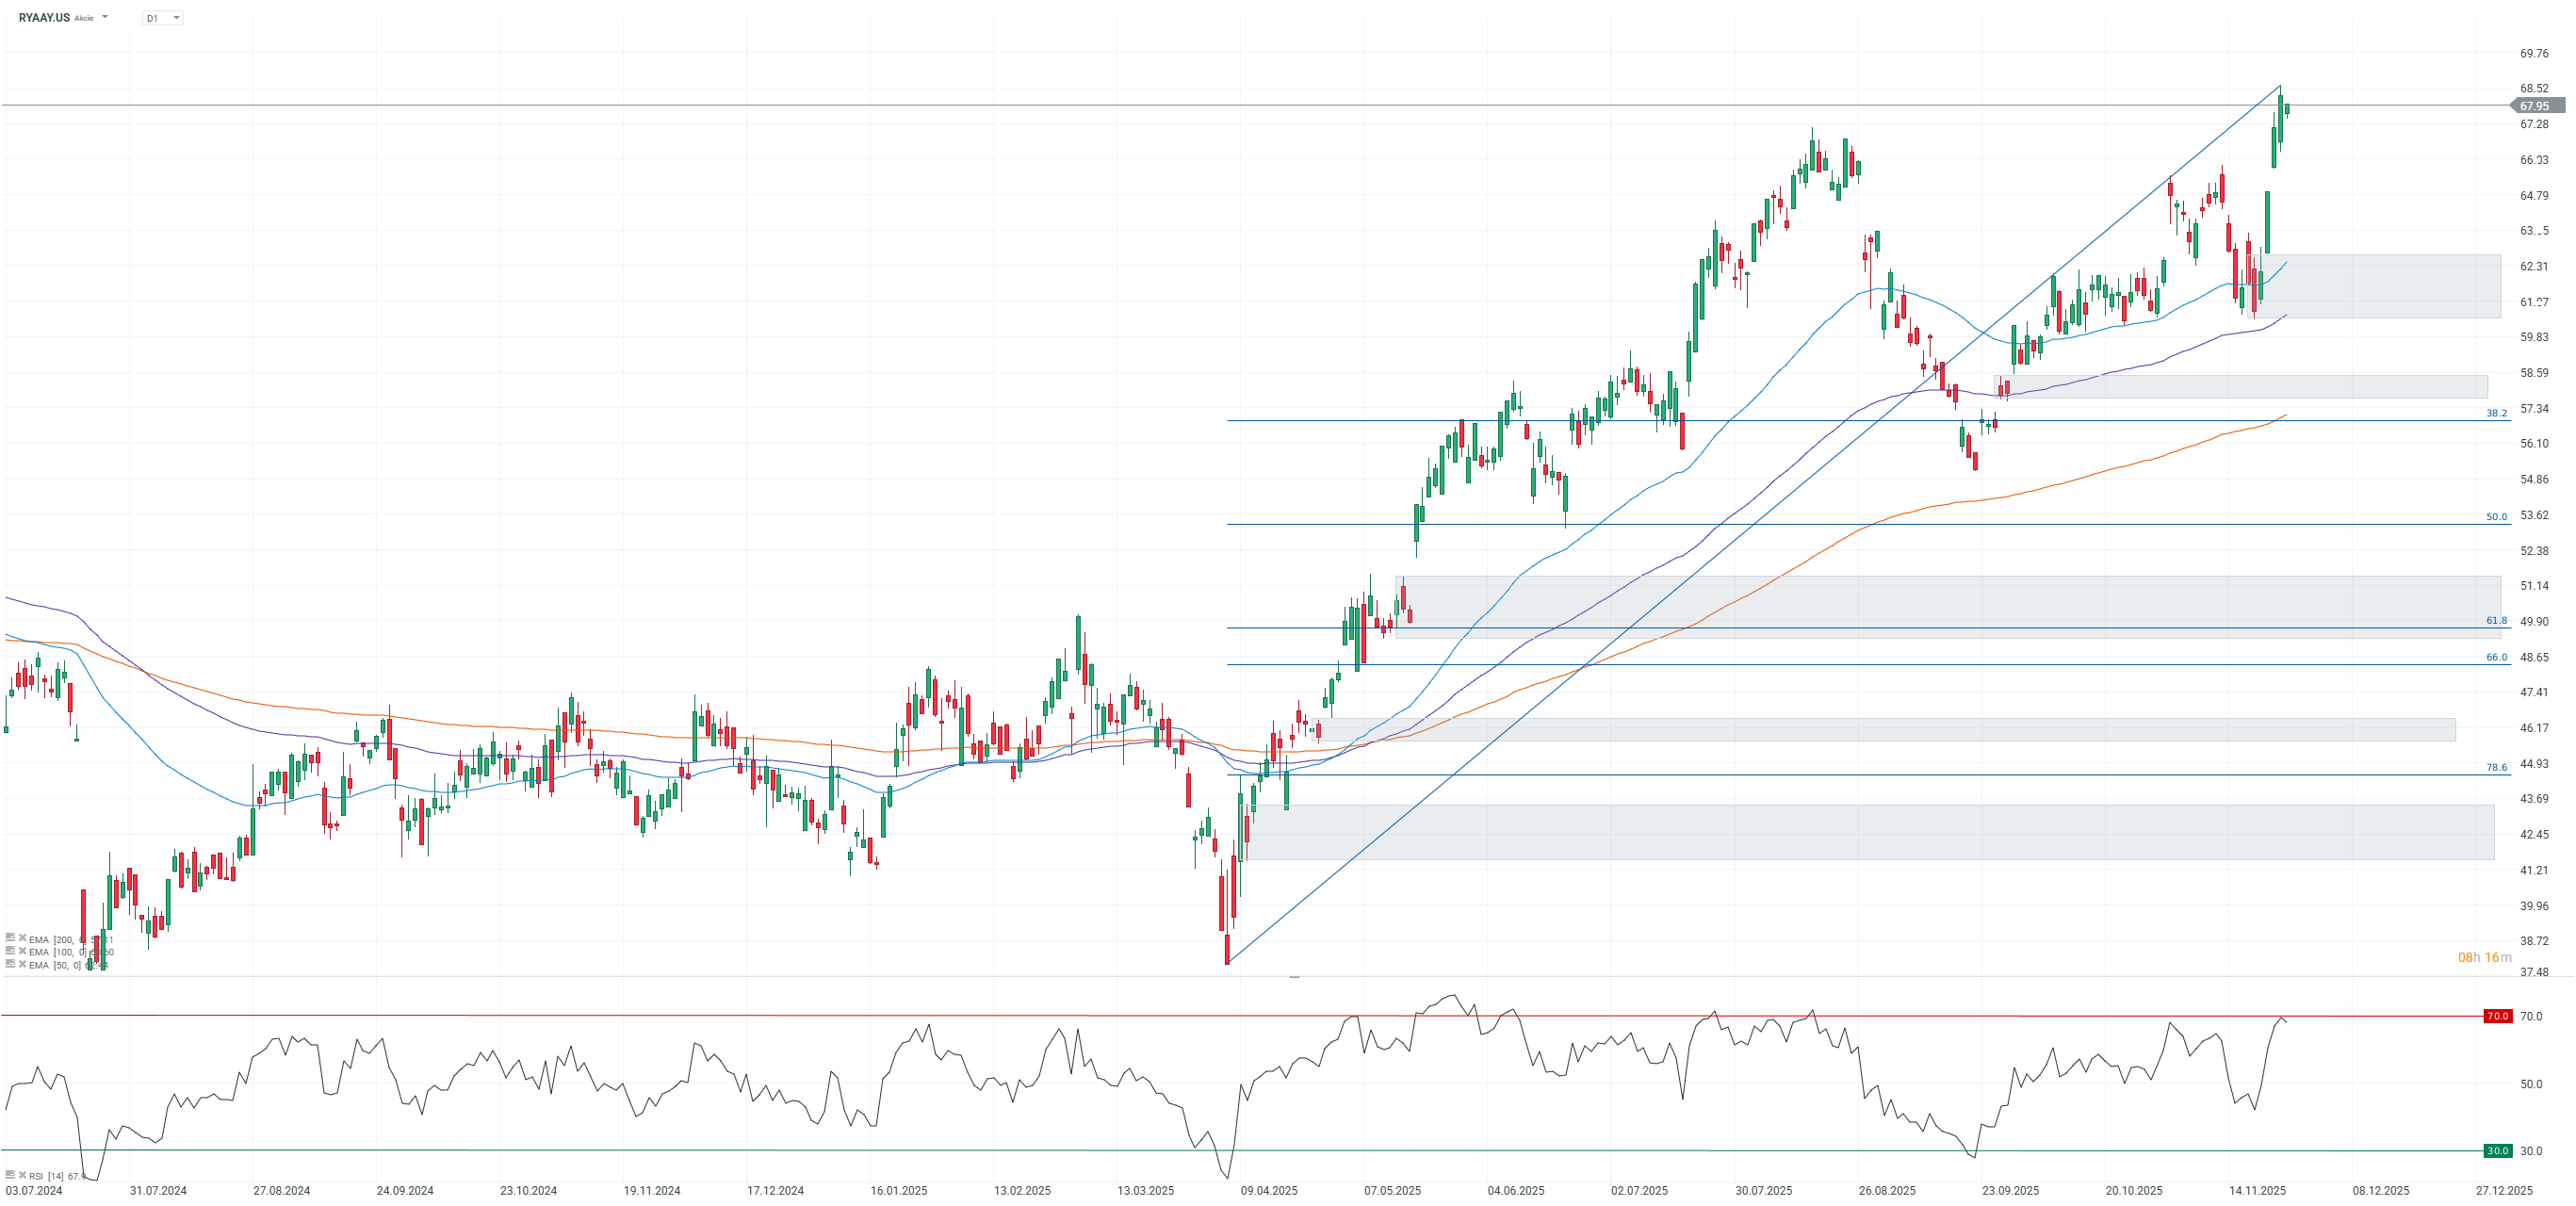This screenshot has height=1206, width=2576.
Task: Click the green RSI 30.0 level marker
Action: pyautogui.click(x=2497, y=1151)
